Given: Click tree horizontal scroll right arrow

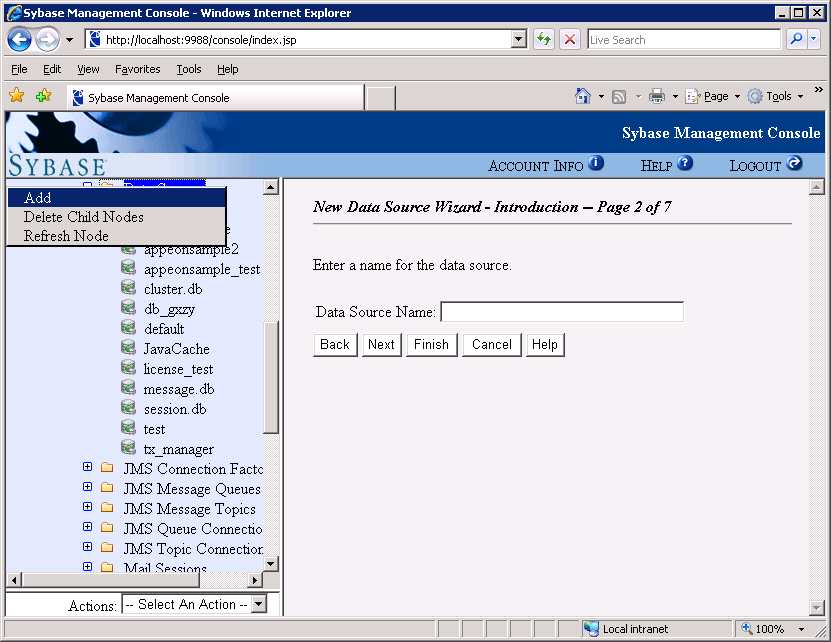Looking at the screenshot, I should 255,580.
